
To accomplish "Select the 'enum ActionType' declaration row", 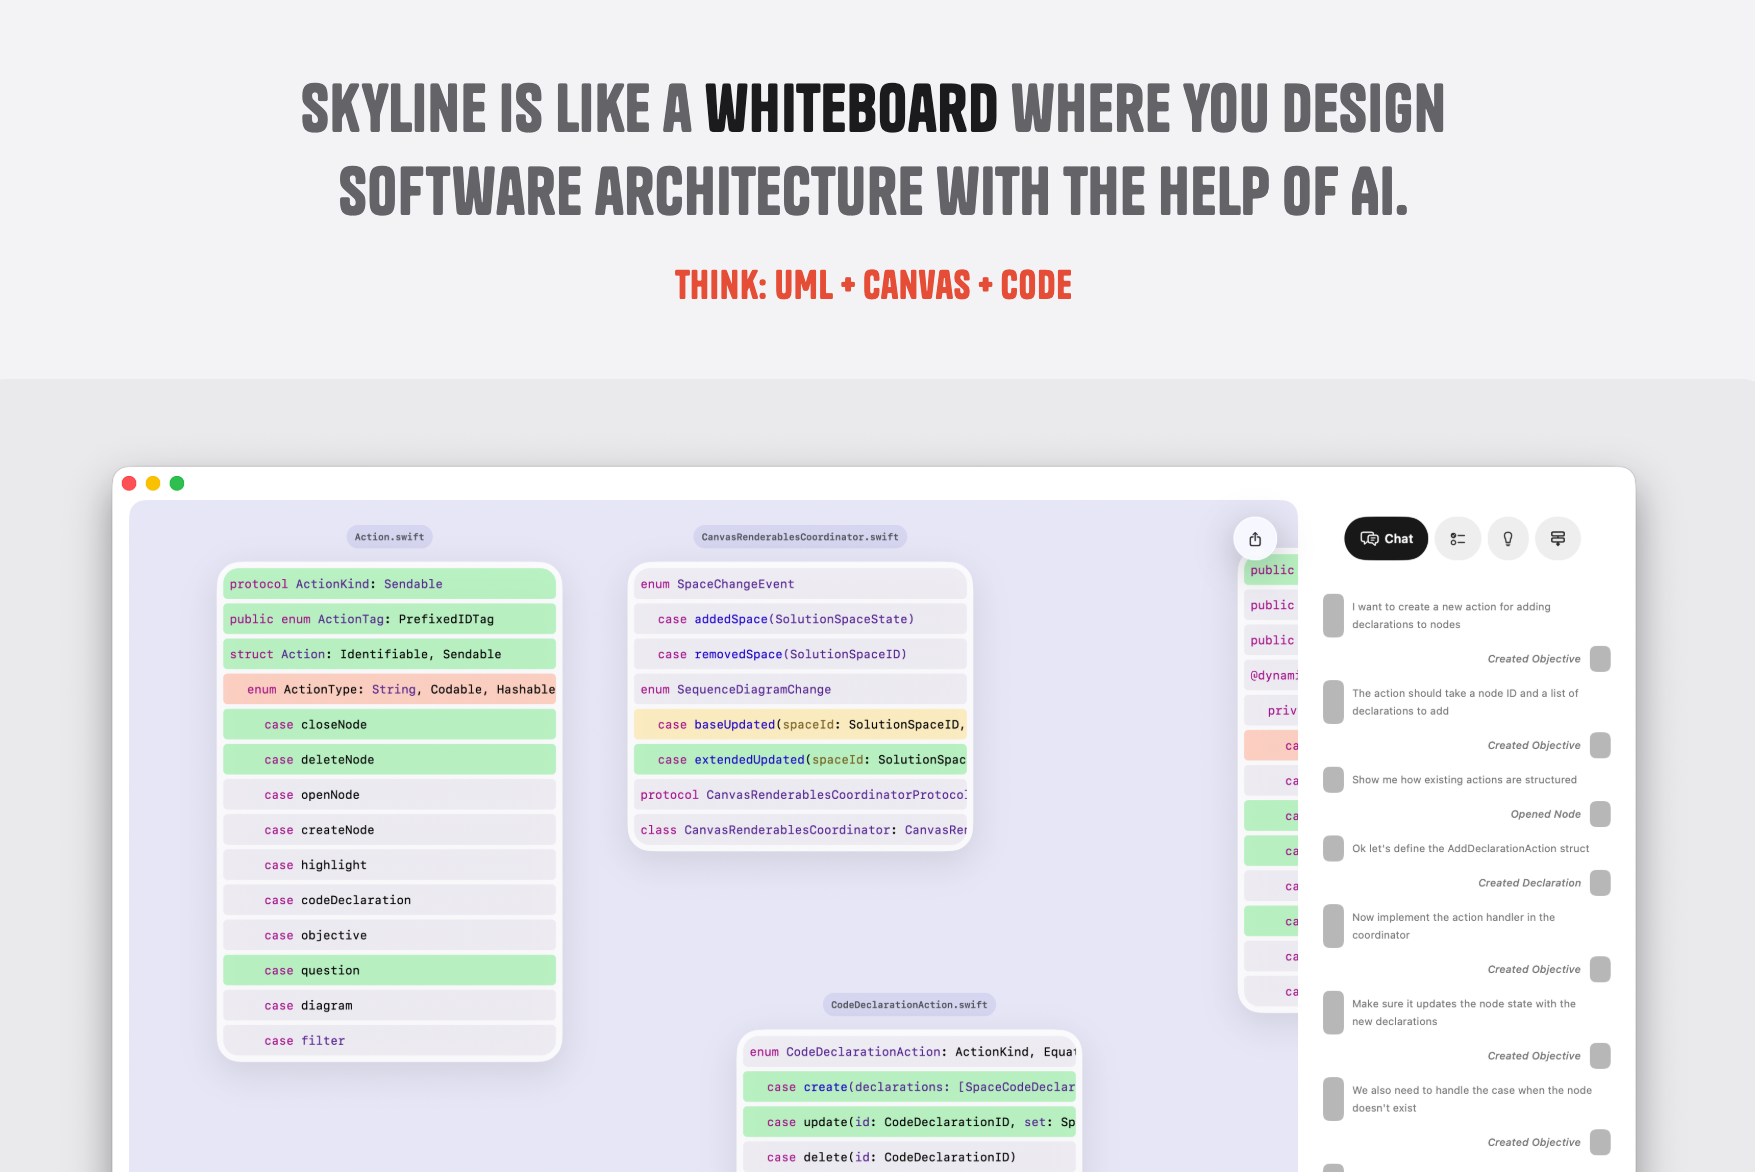I will [x=389, y=689].
